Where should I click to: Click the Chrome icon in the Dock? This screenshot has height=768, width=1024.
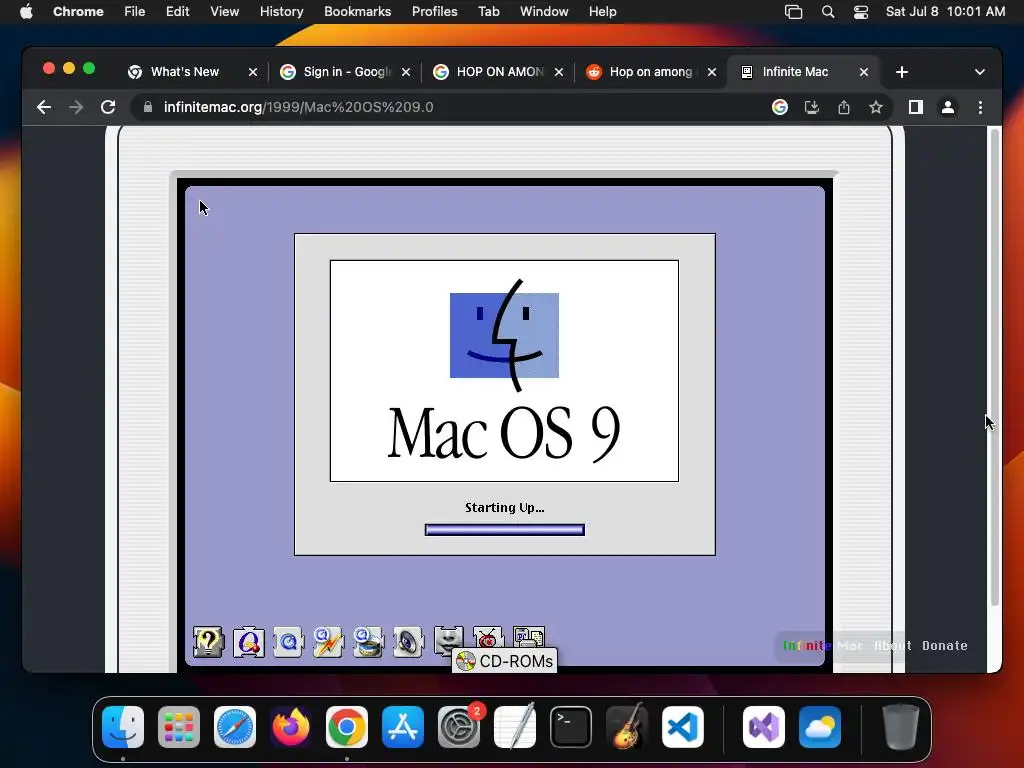tap(347, 727)
